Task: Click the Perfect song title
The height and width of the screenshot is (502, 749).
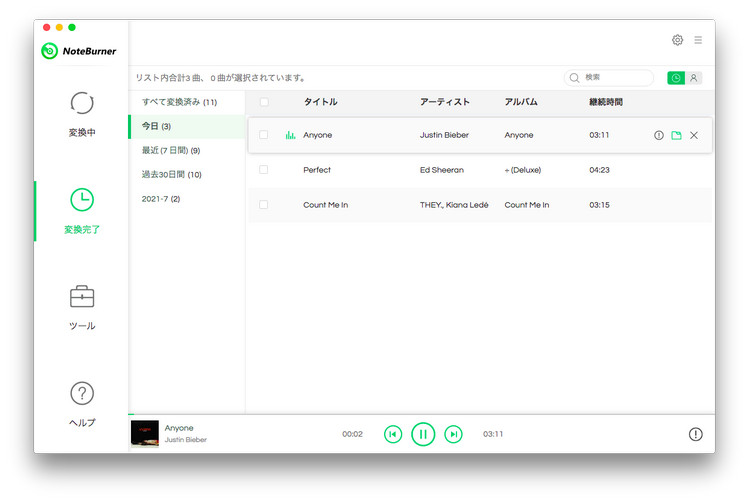Action: [317, 170]
